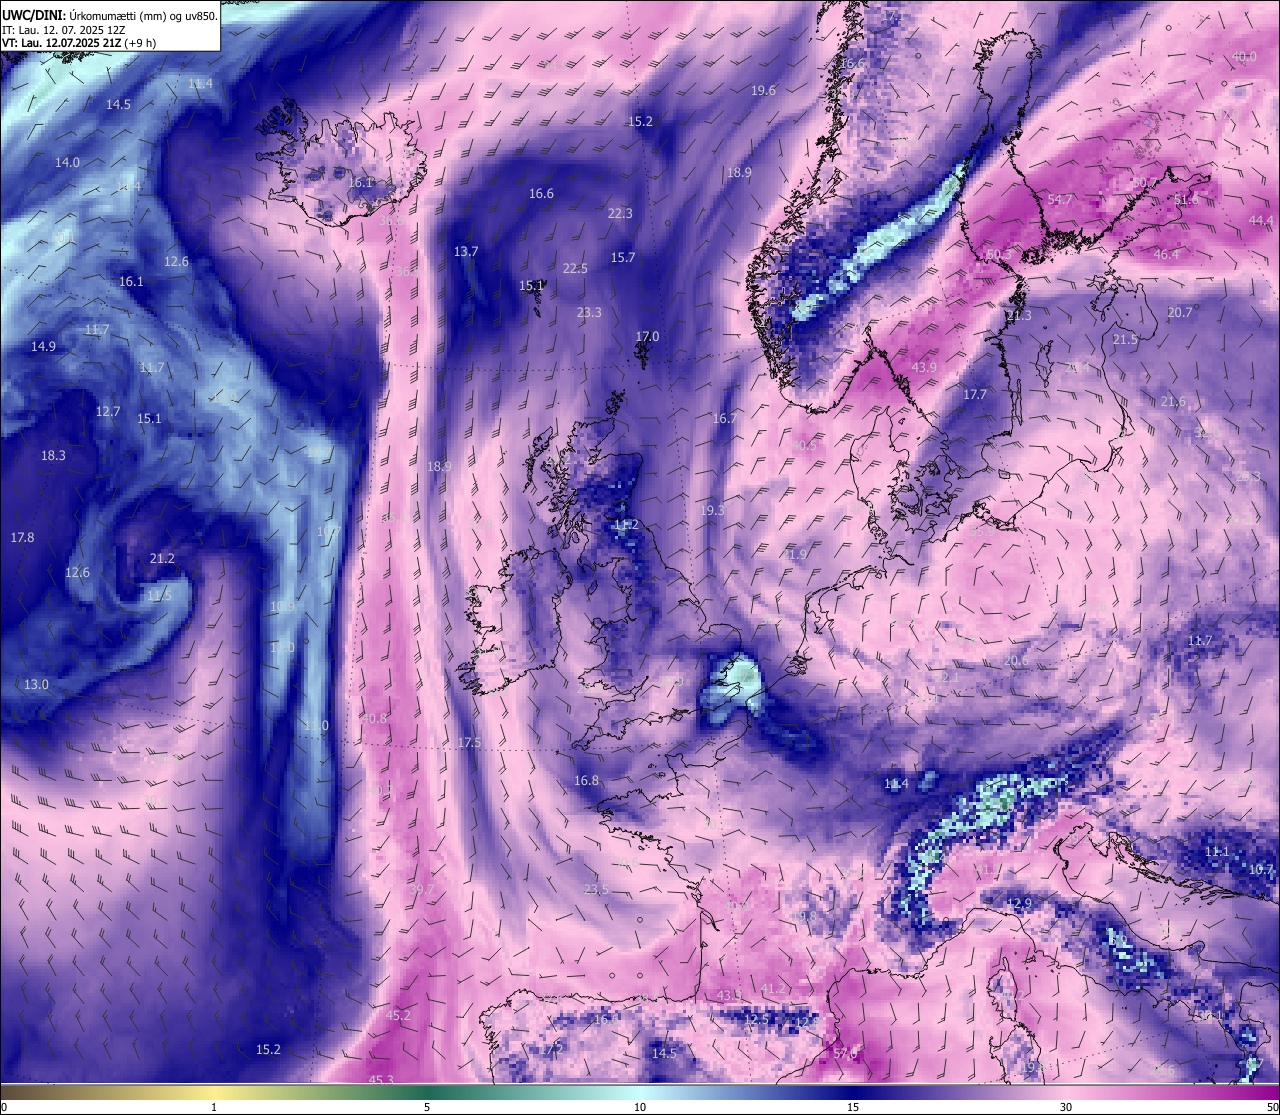
Task: Pick the green colorbar segment near tick 5
Action: [x=427, y=1091]
